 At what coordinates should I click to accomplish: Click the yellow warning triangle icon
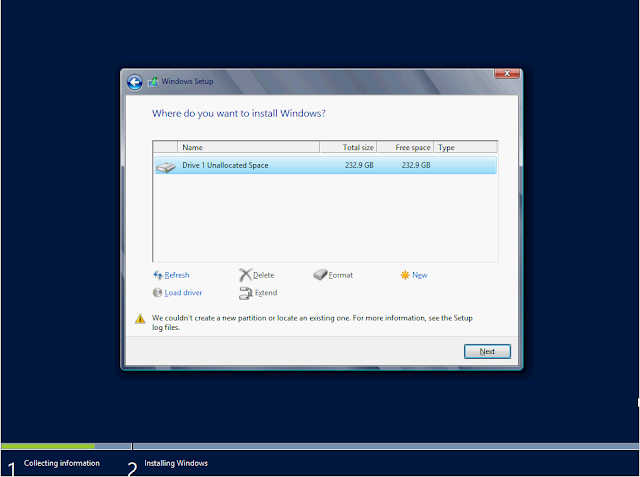tap(140, 319)
